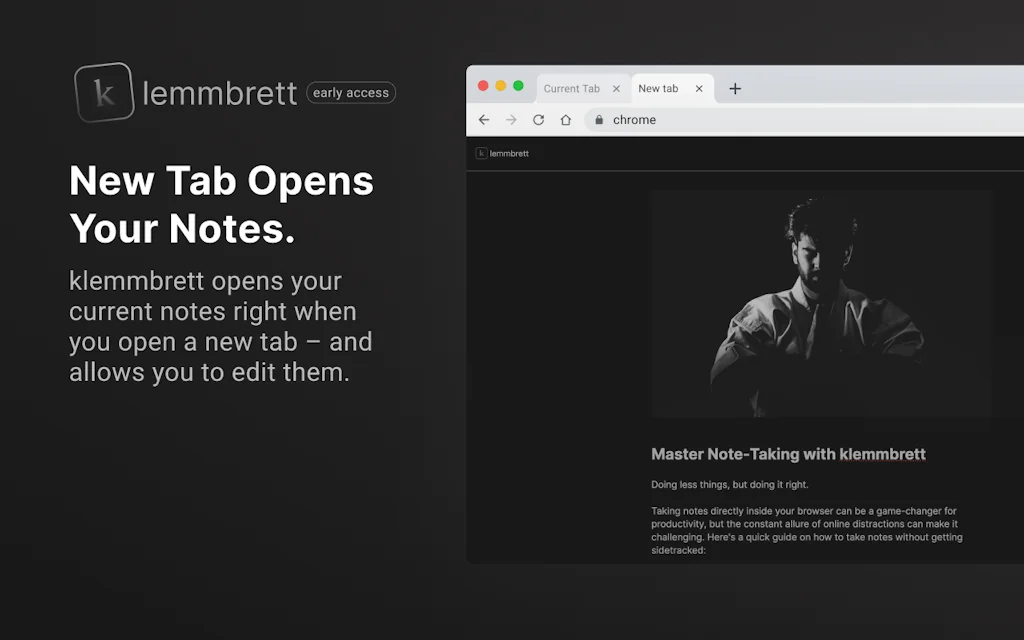Click the home icon in the toolbar
The width and height of the screenshot is (1024, 640).
tap(566, 119)
